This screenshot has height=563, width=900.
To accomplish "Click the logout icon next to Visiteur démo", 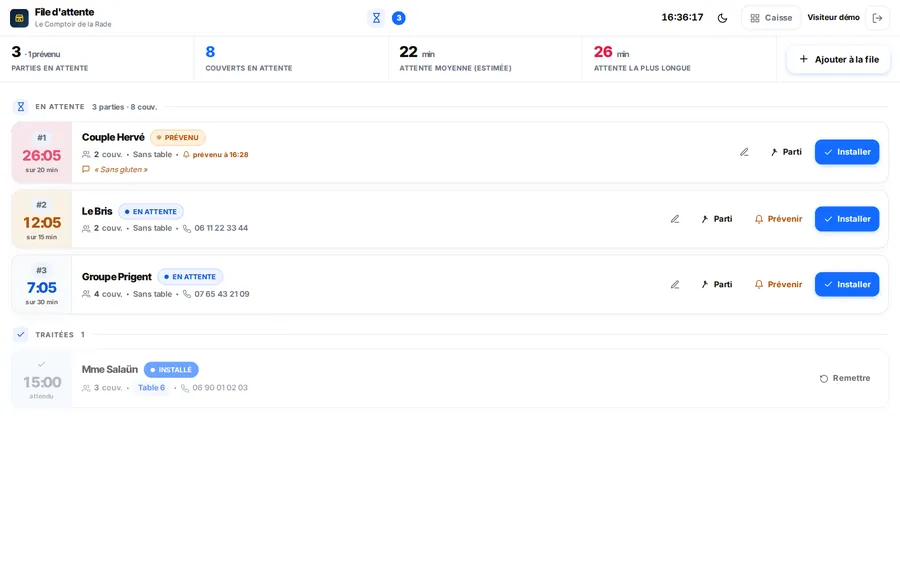I will click(x=877, y=18).
